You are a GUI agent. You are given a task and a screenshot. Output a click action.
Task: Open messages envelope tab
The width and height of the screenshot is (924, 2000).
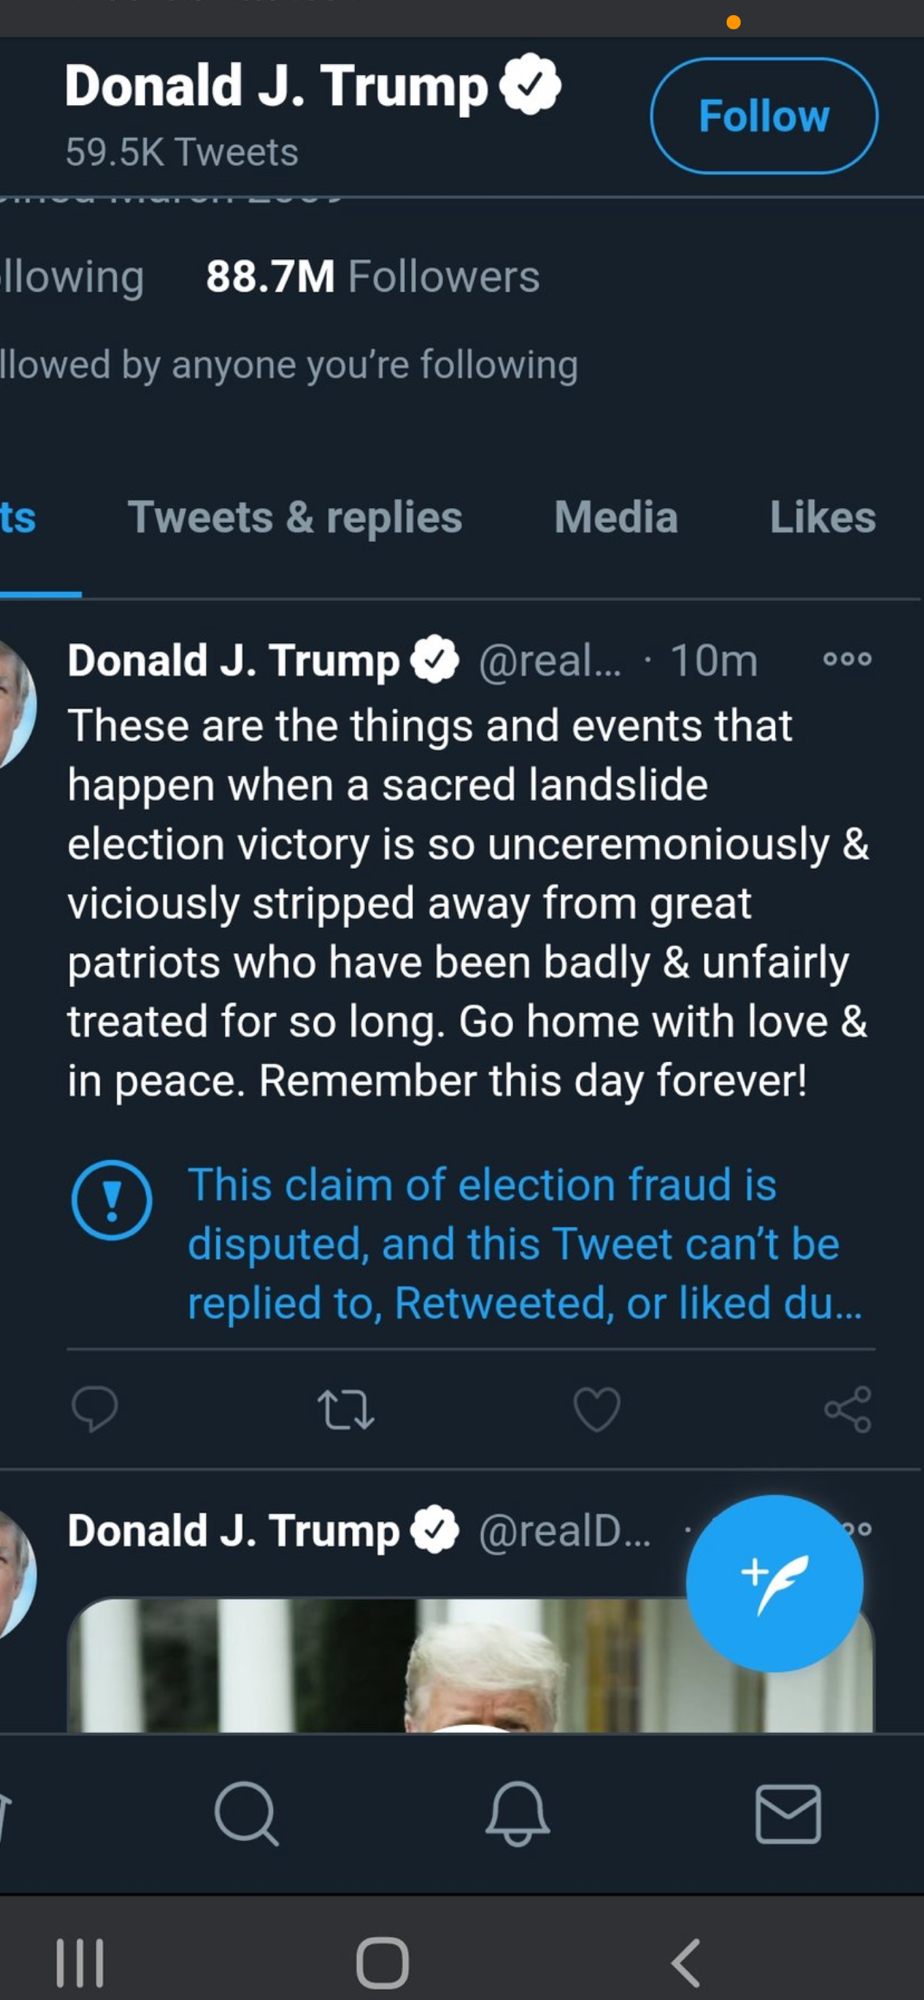click(x=788, y=1813)
